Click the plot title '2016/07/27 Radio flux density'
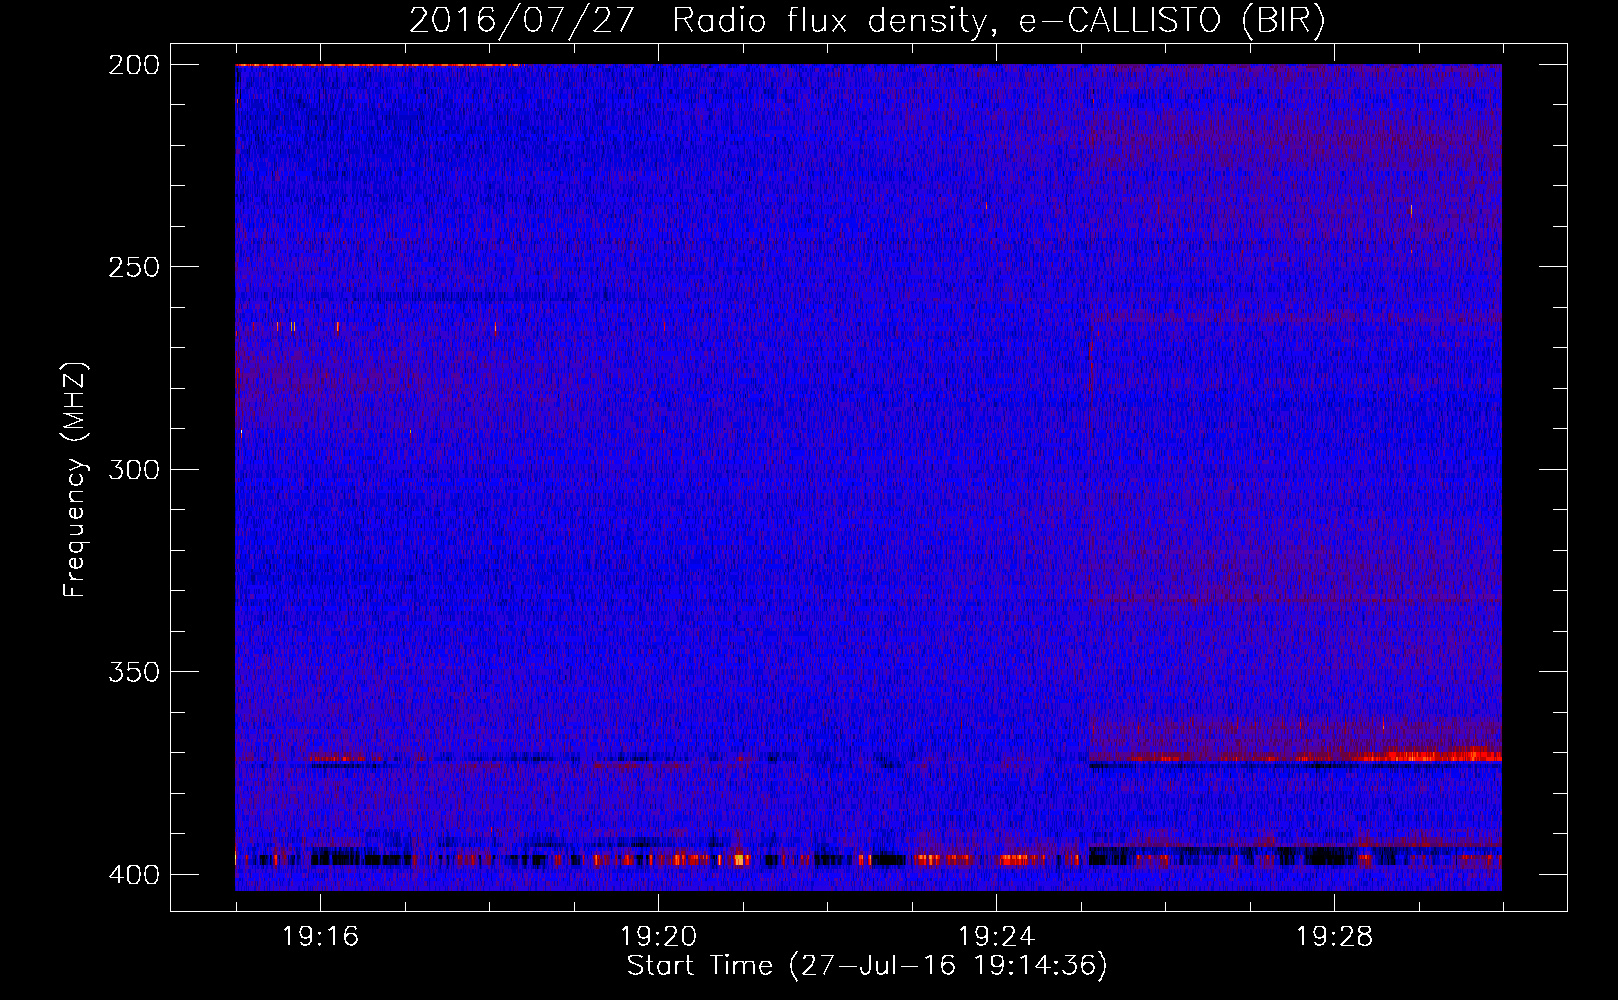1618x1000 pixels. [868, 21]
